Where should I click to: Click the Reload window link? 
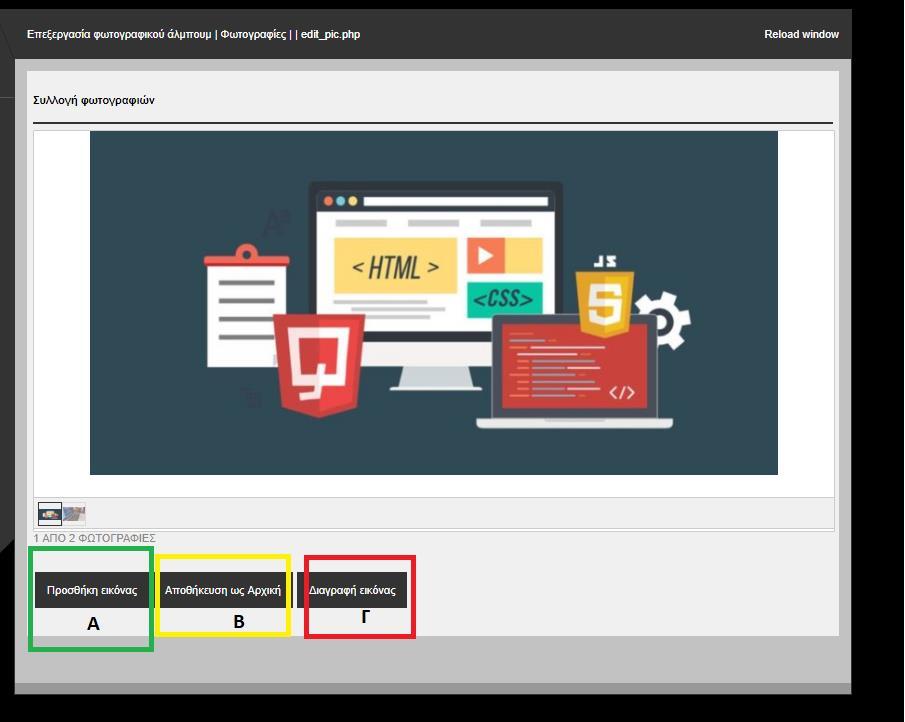801,34
